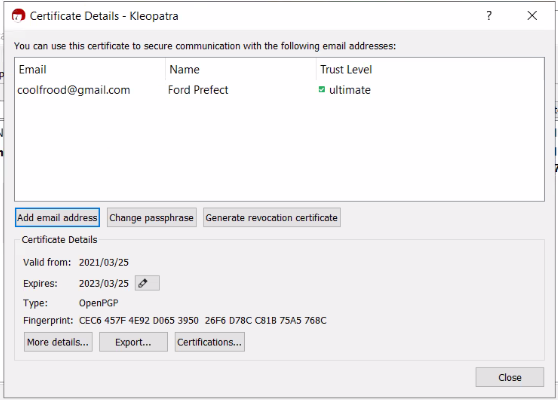This screenshot has width=558, height=400.
Task: Click the 2023/03/25 expiry date value
Action: pos(104,284)
